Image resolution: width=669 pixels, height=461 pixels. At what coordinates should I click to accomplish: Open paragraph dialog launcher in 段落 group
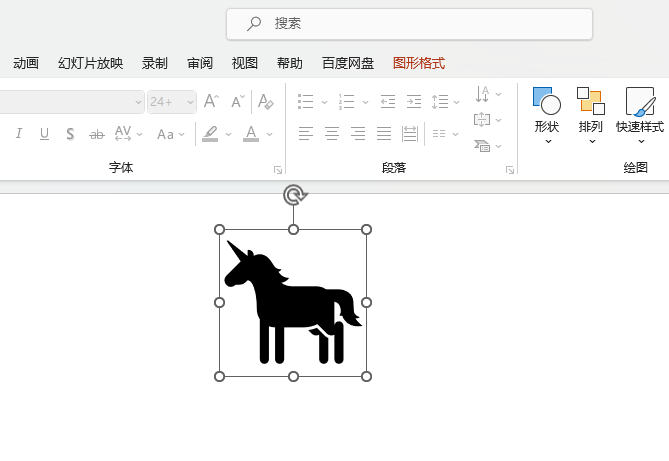coord(510,170)
